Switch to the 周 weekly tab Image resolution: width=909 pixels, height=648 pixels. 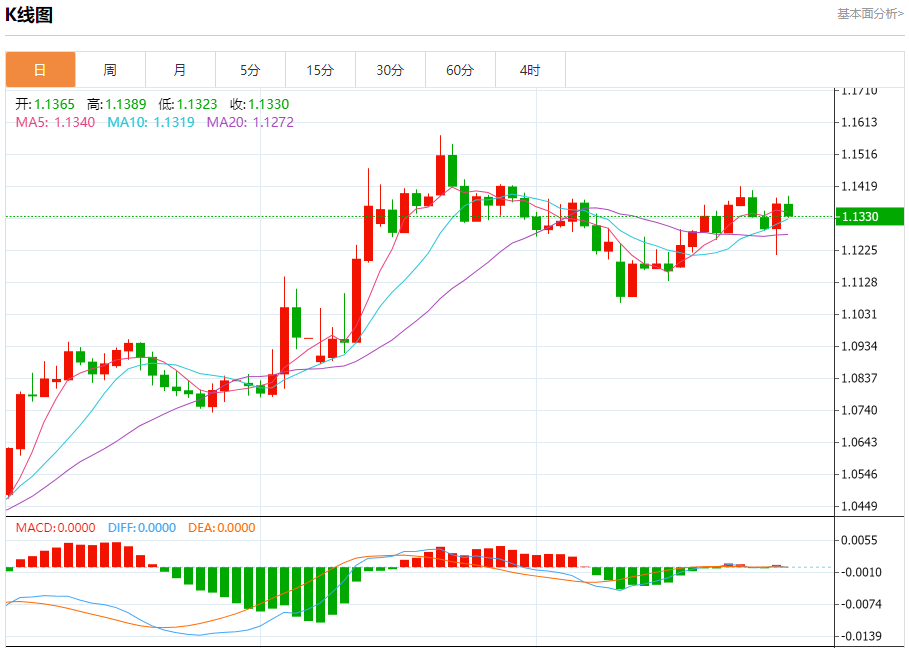[110, 70]
